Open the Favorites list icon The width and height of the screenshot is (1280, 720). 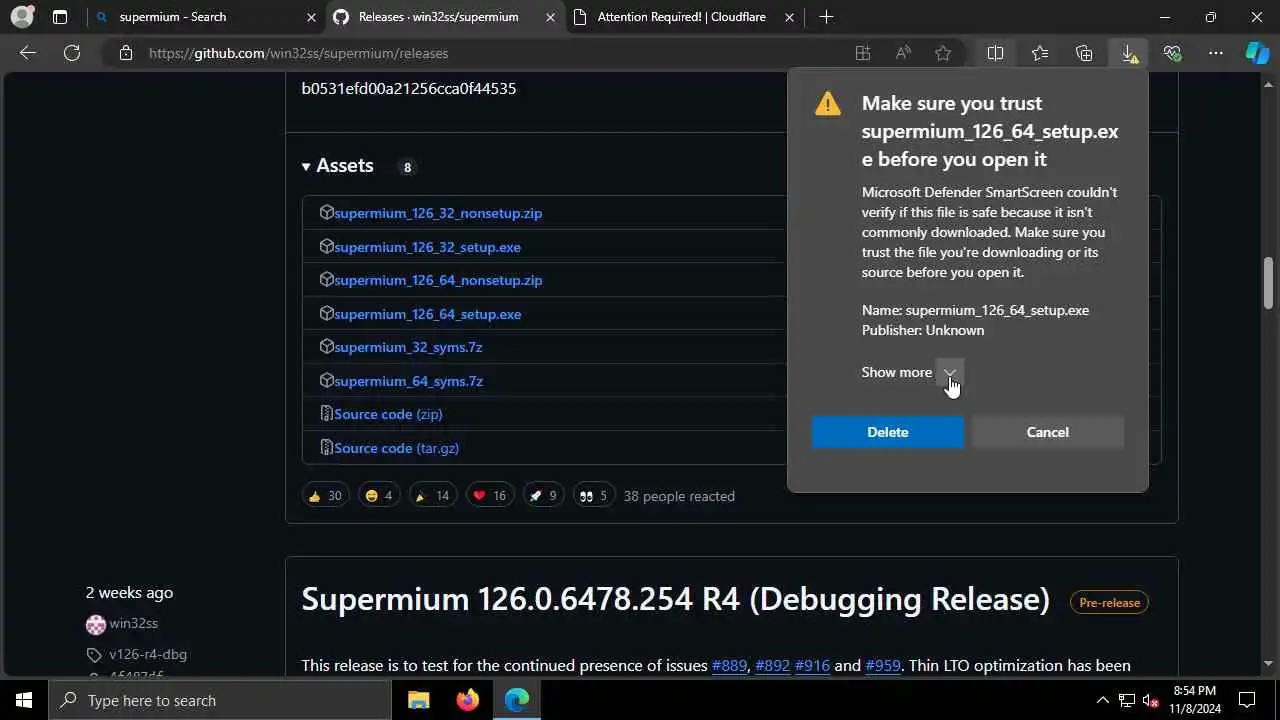click(x=1040, y=53)
